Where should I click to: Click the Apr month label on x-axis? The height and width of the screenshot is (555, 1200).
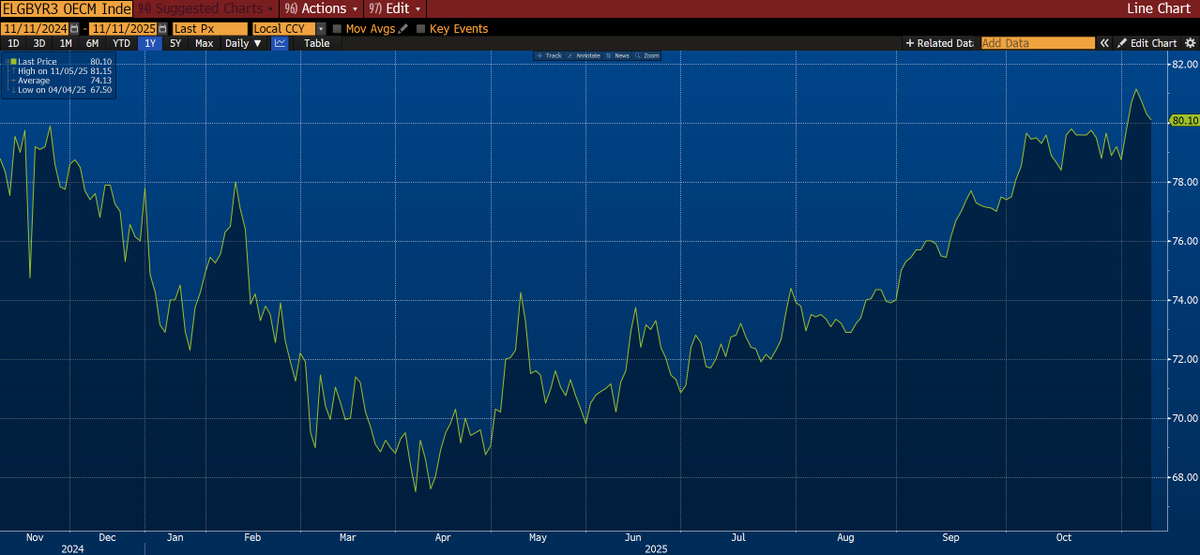(443, 537)
